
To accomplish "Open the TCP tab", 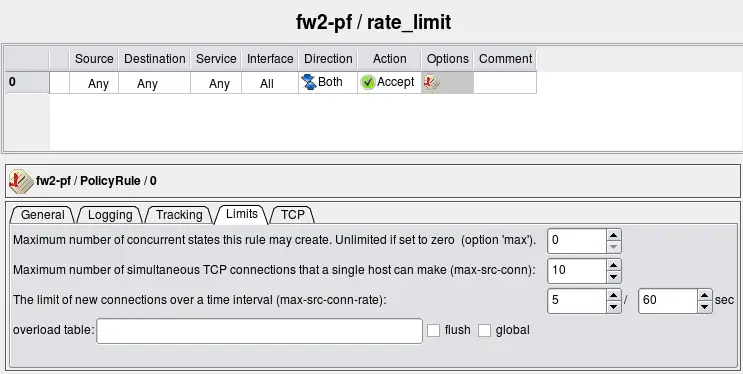I will coord(292,215).
